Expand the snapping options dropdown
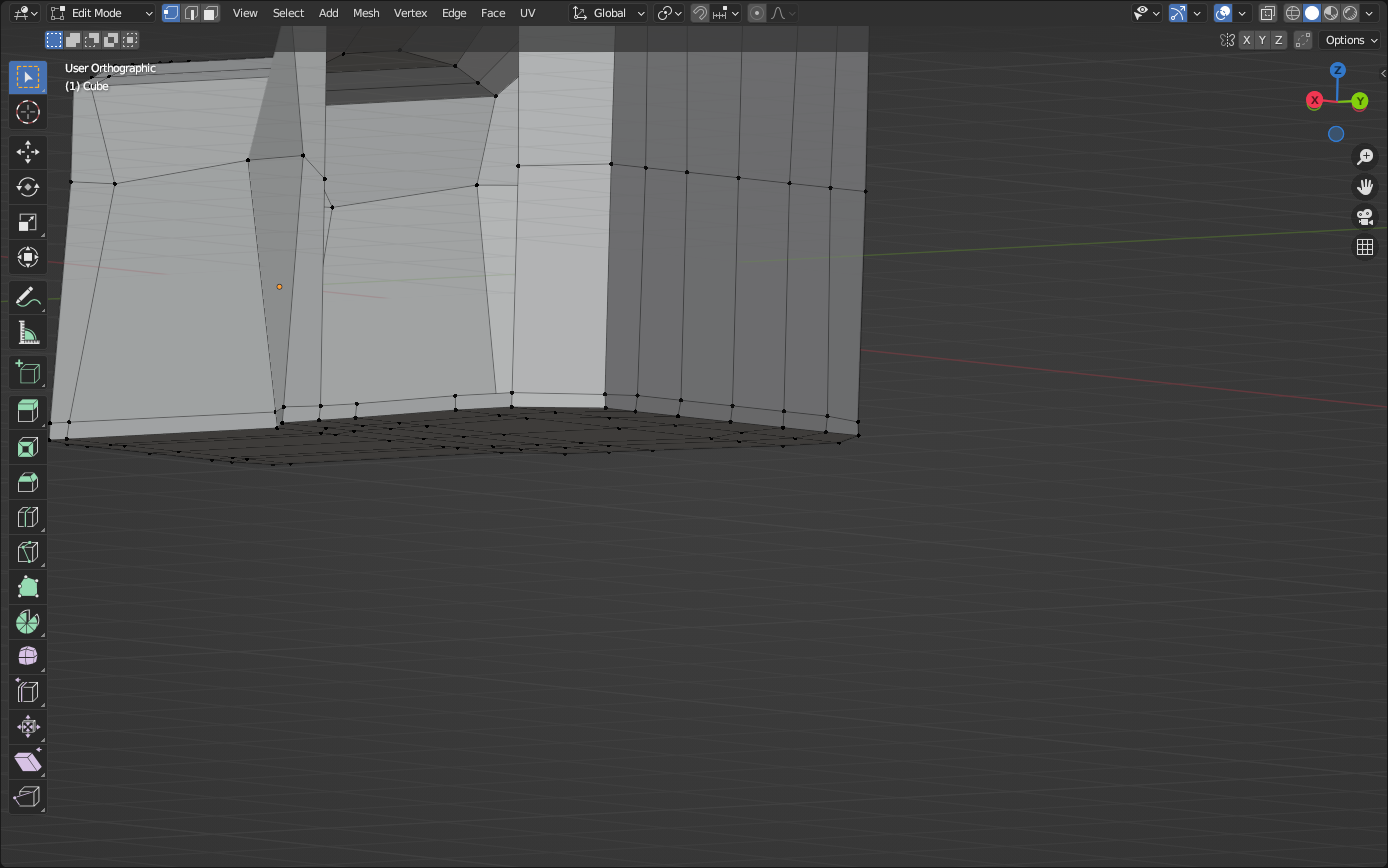Screen dimensions: 1388x868 726,13
